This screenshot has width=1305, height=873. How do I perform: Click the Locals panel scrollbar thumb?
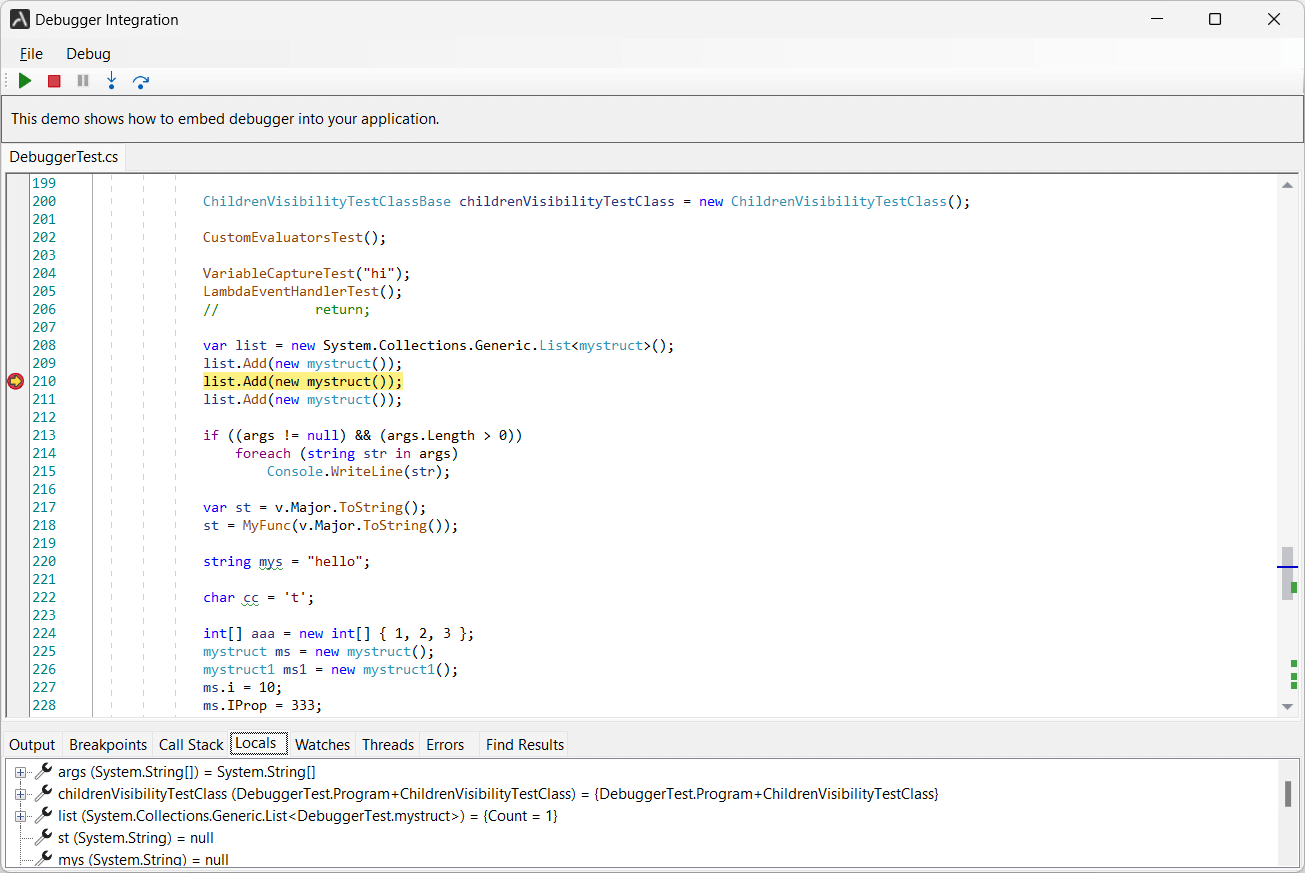point(1288,794)
